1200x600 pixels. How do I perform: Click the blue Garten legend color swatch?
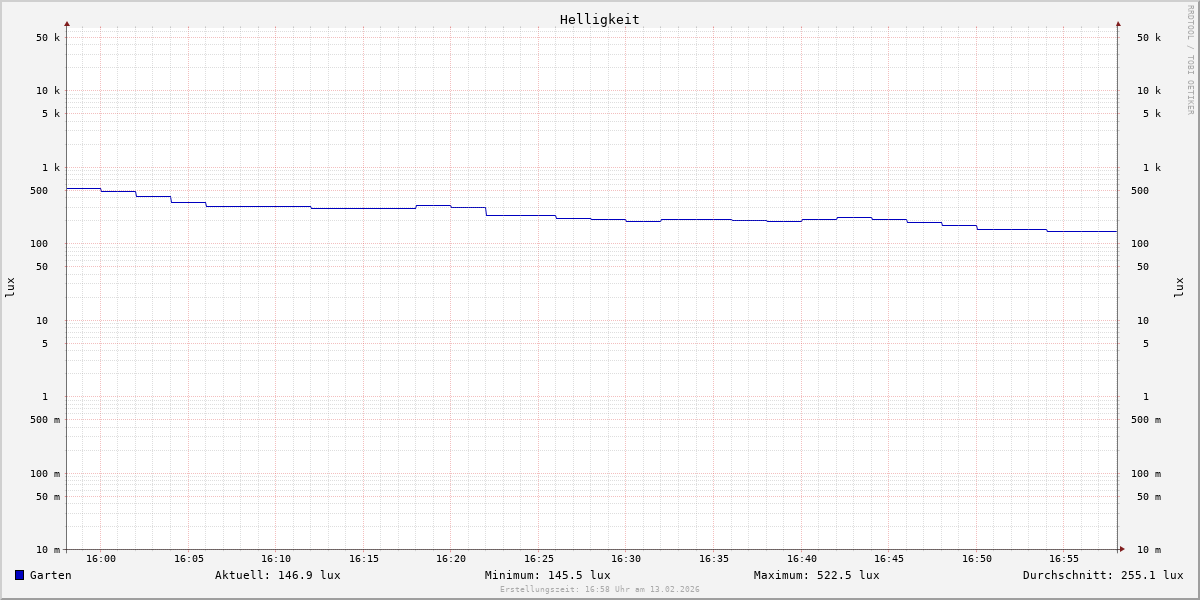click(19, 575)
